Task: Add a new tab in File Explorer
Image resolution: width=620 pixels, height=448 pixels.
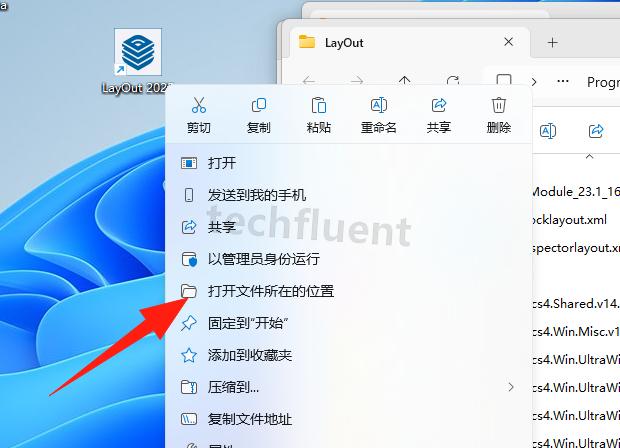Action: 553,42
